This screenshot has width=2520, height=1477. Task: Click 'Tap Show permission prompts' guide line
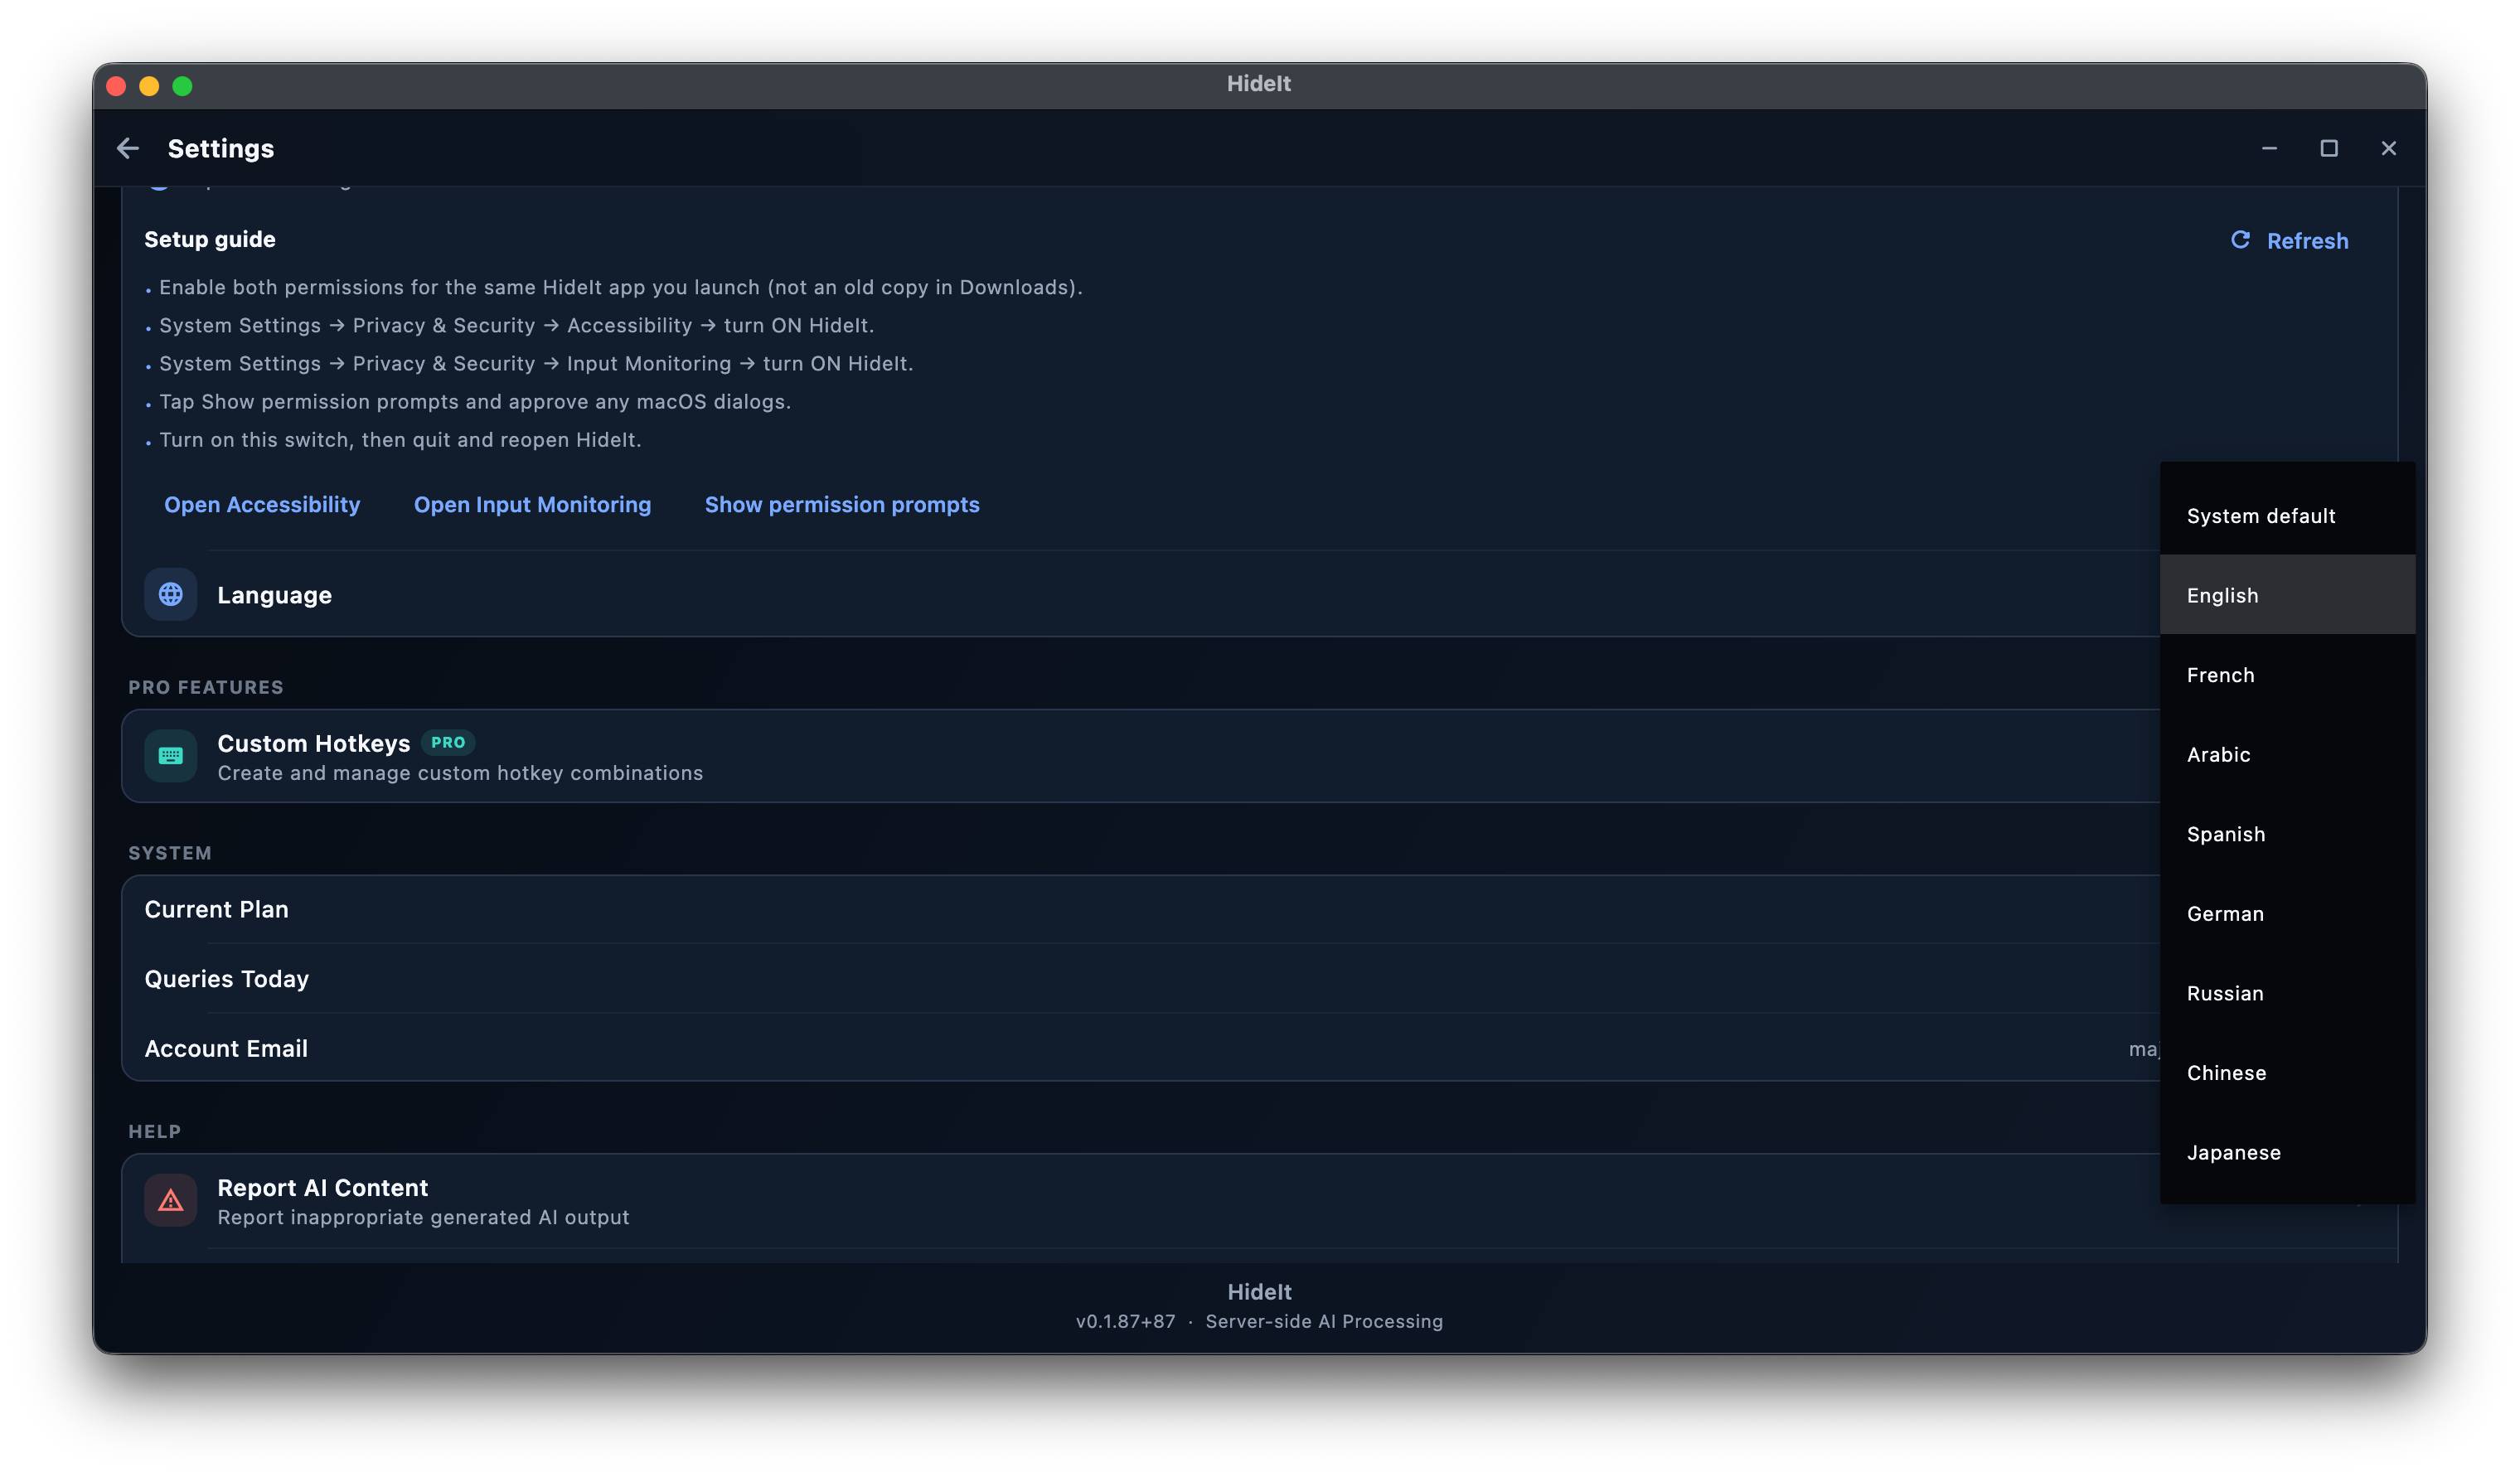(x=475, y=401)
